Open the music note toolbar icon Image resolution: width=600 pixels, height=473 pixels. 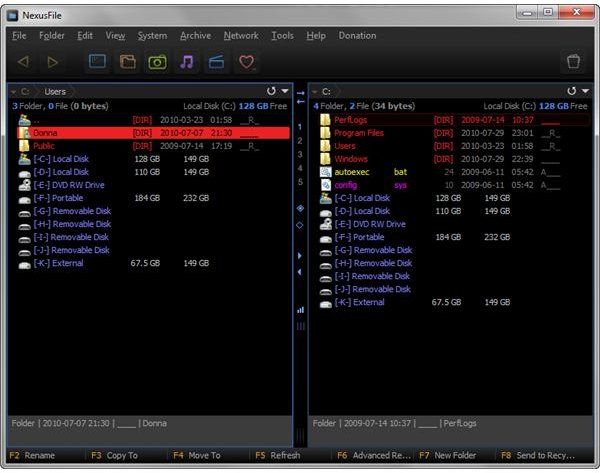tap(187, 61)
